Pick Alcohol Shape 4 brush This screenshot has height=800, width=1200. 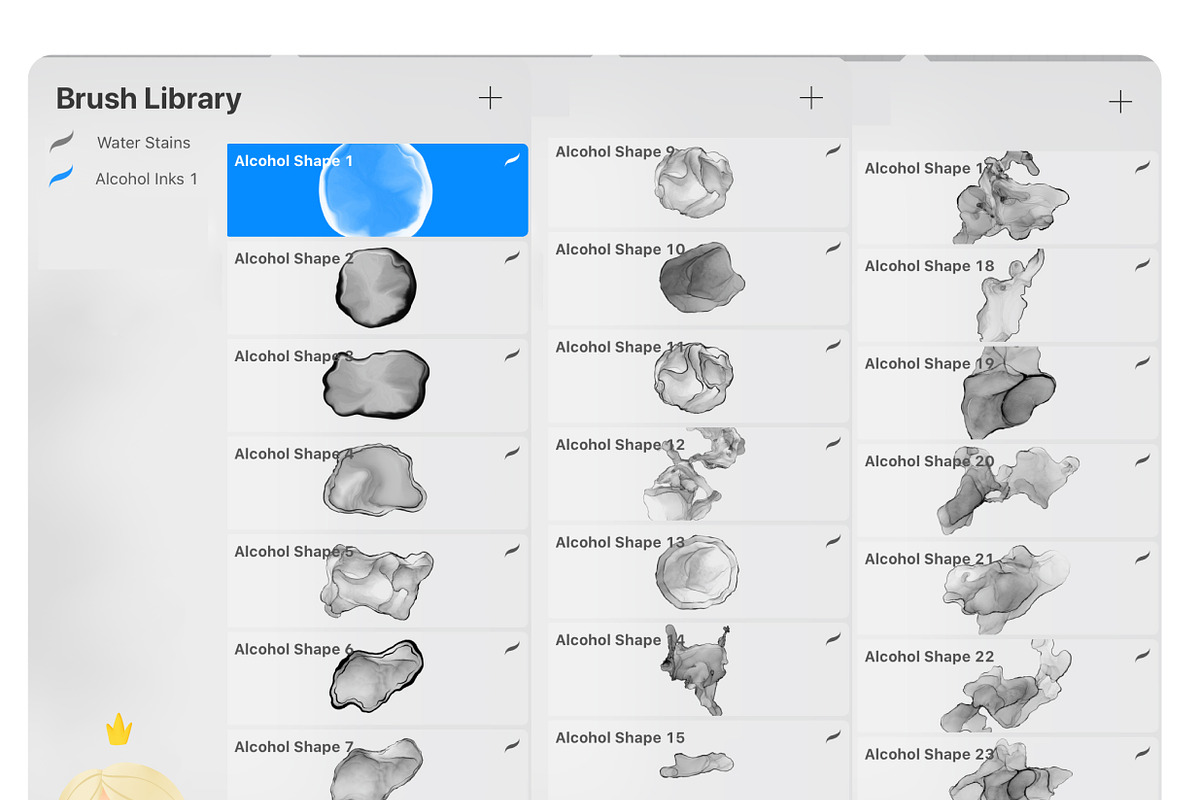[x=377, y=483]
